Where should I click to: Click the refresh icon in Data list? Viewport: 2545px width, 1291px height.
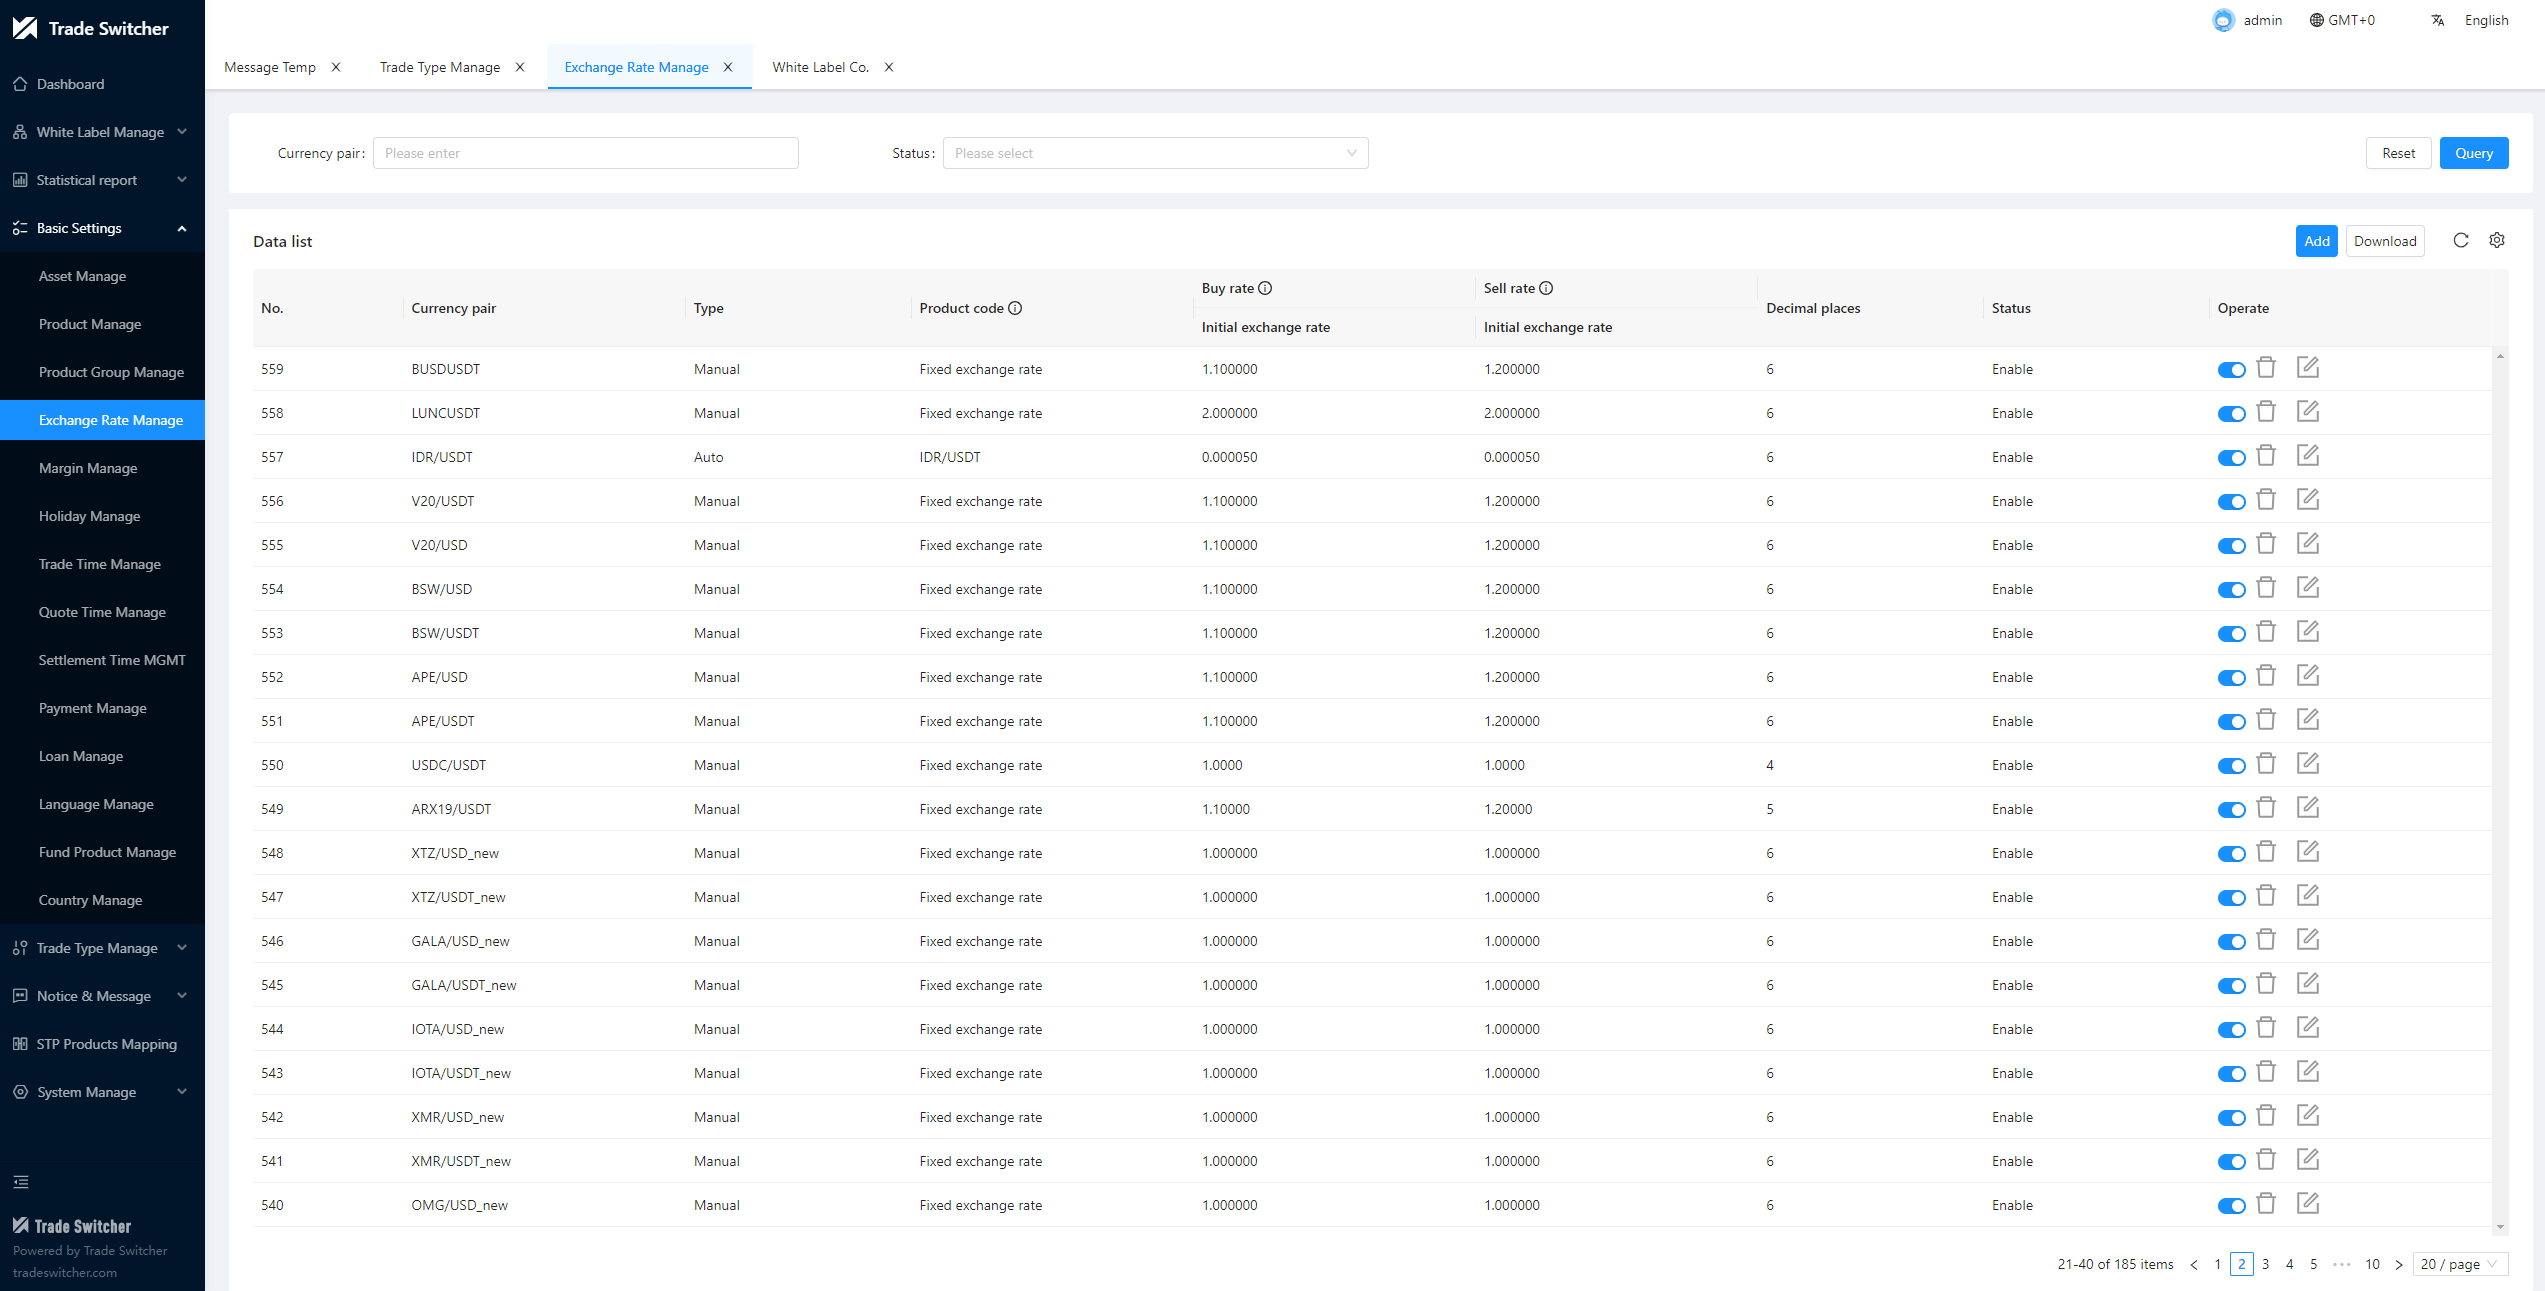(2461, 240)
